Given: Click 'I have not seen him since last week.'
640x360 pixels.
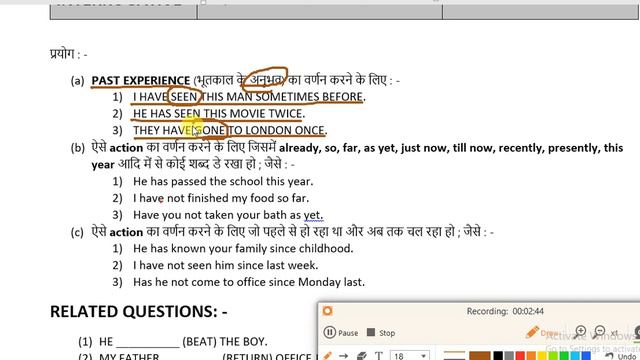Looking at the screenshot, I should [x=225, y=265].
